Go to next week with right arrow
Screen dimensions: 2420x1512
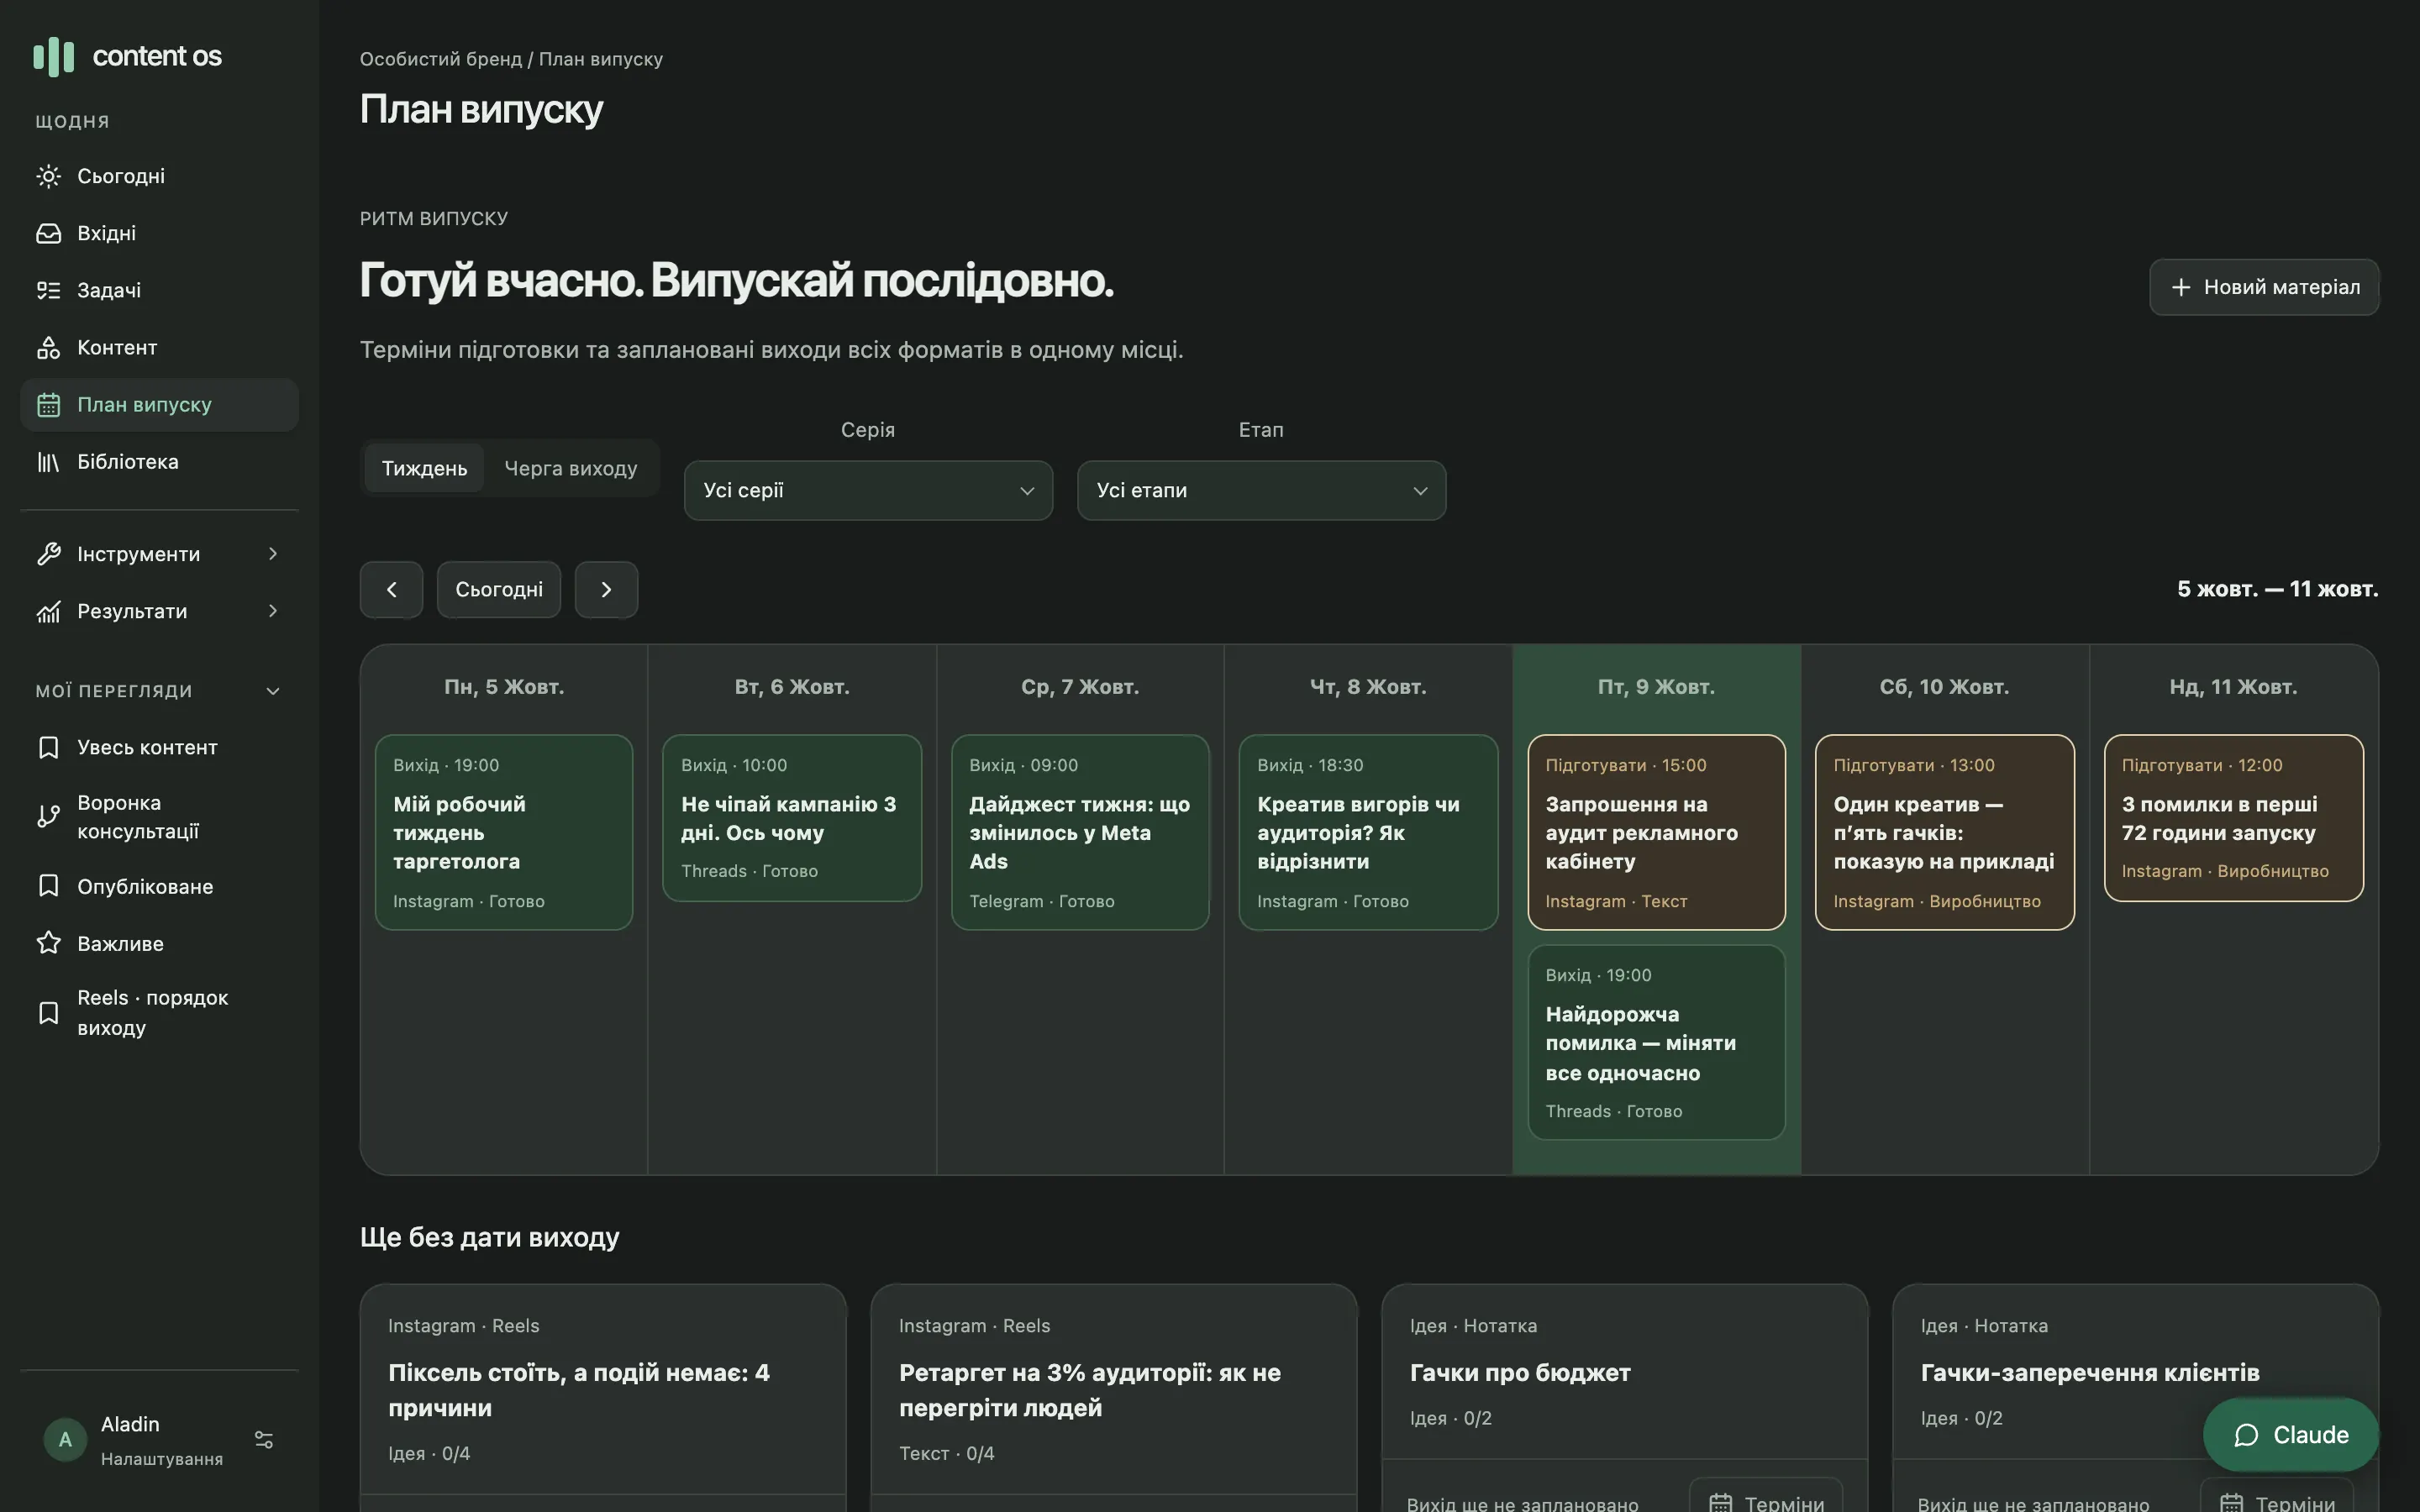[606, 590]
